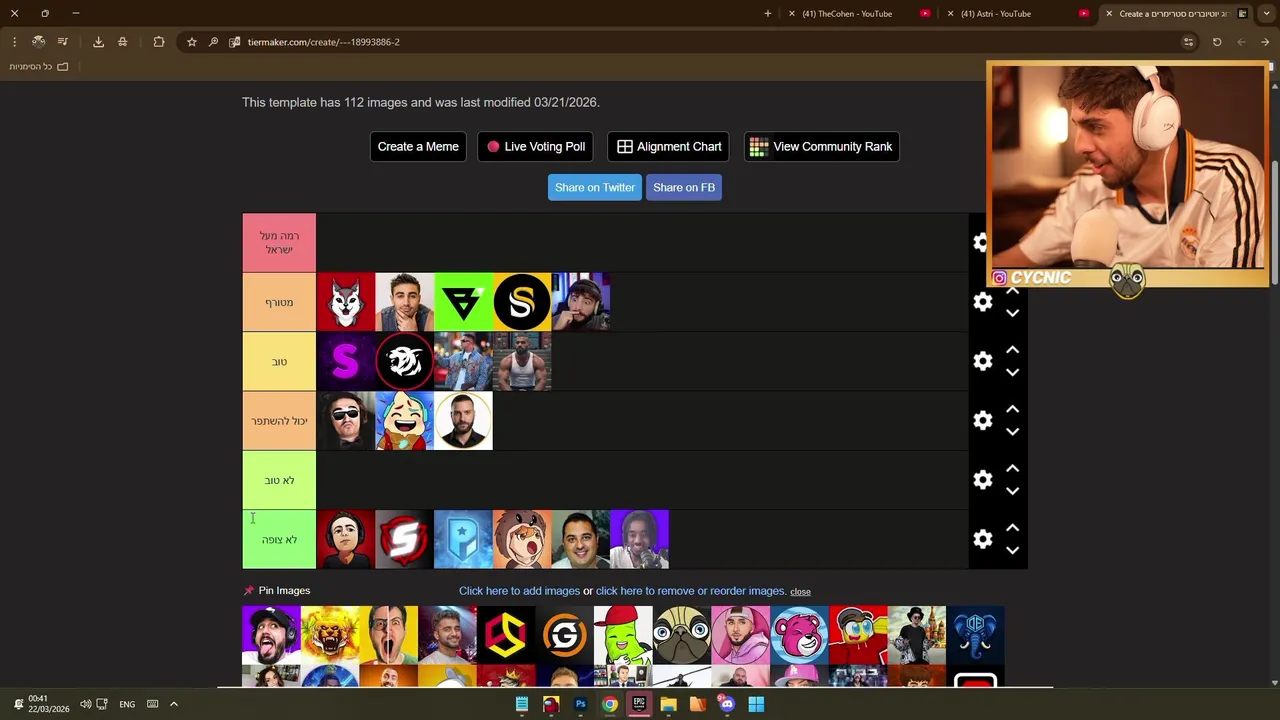Edit the green לא צופה tier label
Screen dimensions: 1280x720
coord(279,540)
